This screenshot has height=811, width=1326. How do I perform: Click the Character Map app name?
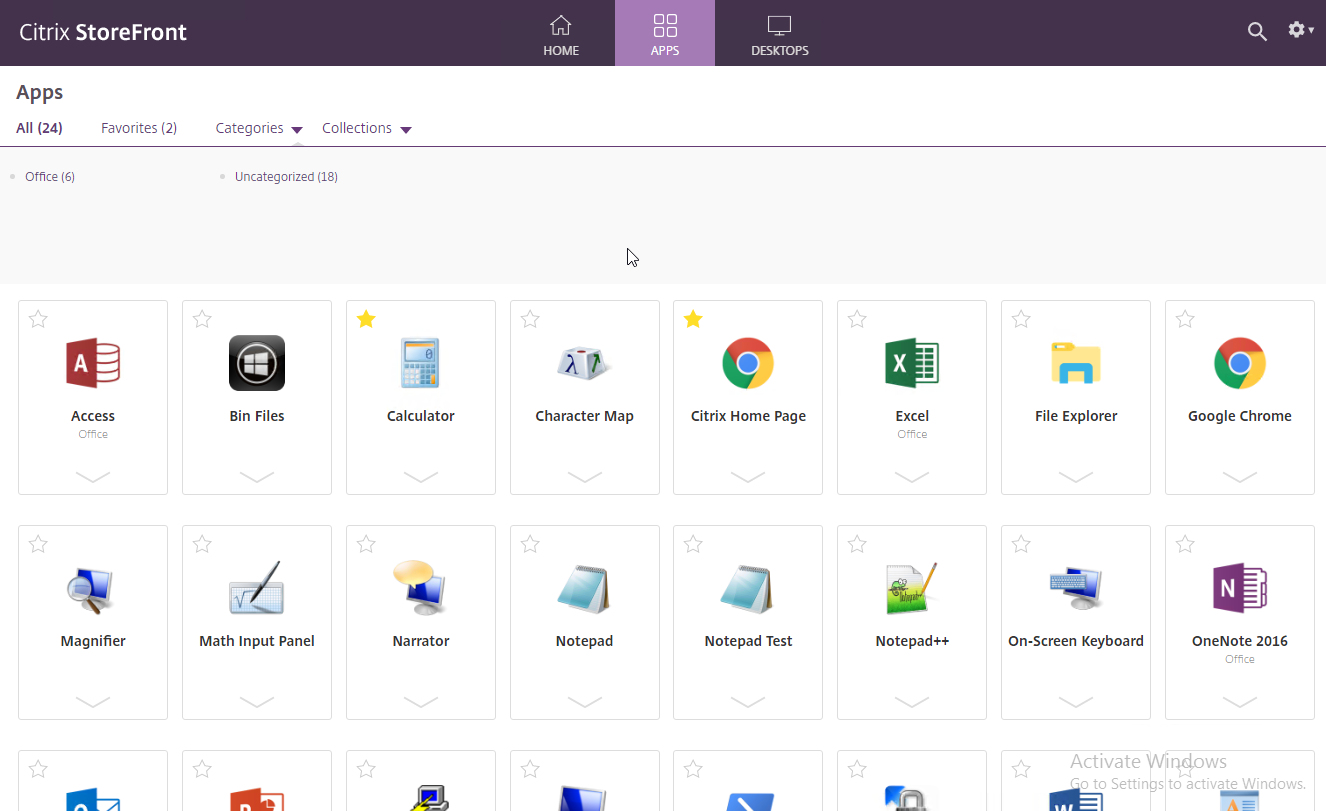[x=584, y=416]
